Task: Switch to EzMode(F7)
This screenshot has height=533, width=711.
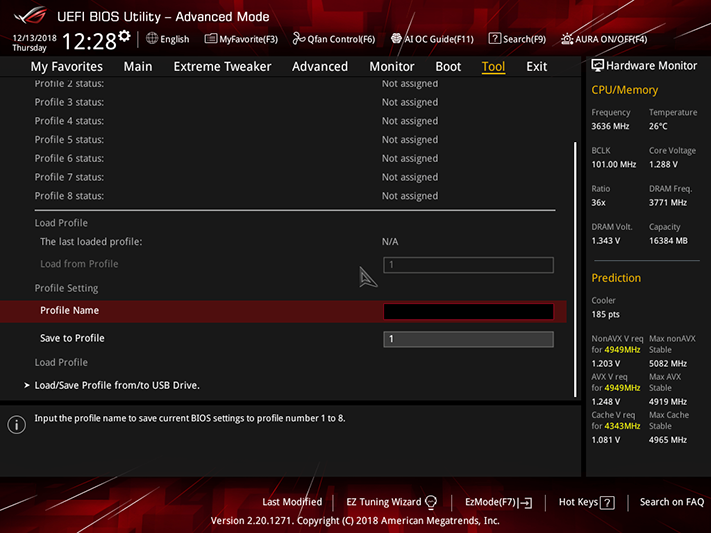Action: [x=491, y=502]
